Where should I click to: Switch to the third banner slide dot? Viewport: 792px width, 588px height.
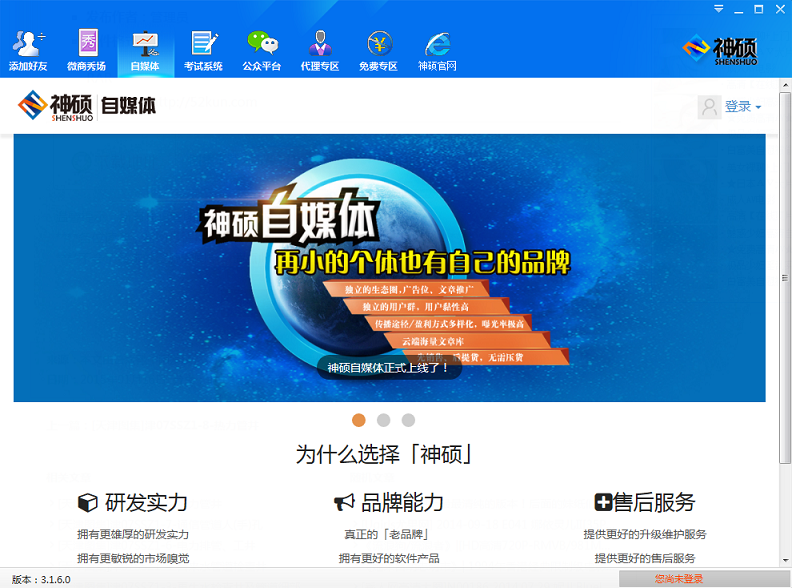click(x=408, y=420)
